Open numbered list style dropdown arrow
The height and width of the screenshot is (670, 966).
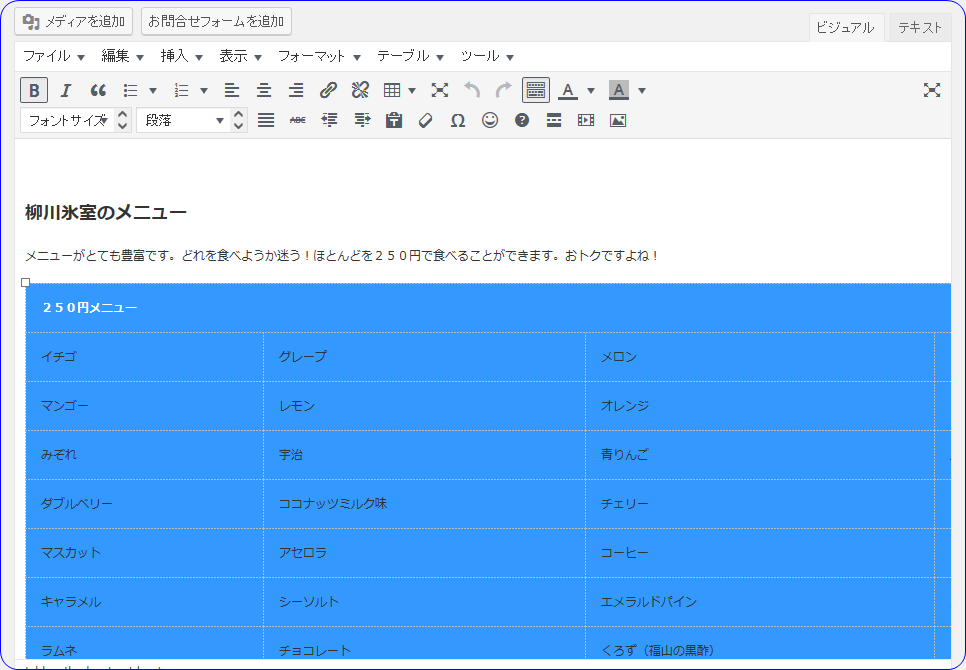tap(204, 91)
